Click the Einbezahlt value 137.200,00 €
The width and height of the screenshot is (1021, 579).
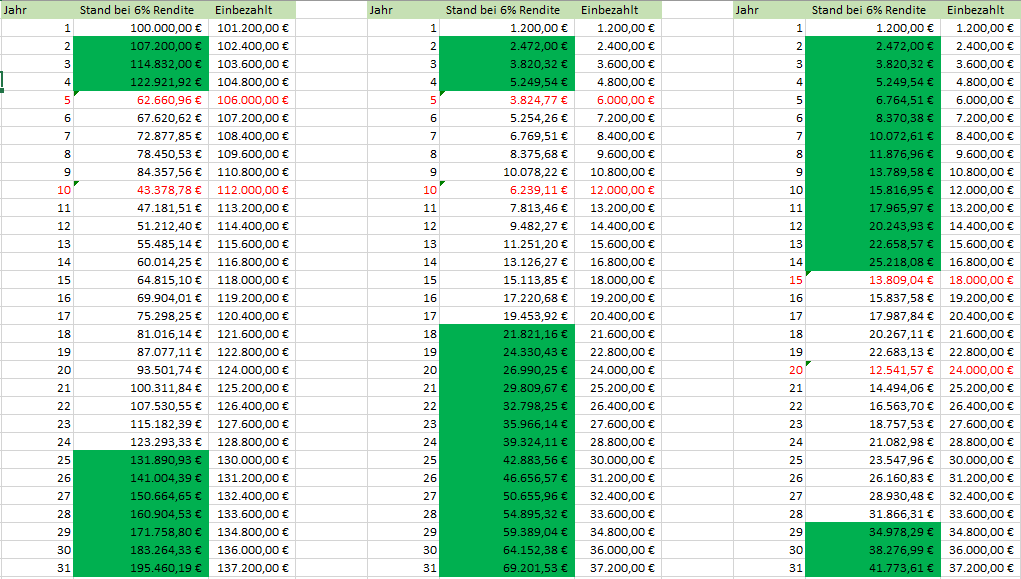click(x=252, y=568)
